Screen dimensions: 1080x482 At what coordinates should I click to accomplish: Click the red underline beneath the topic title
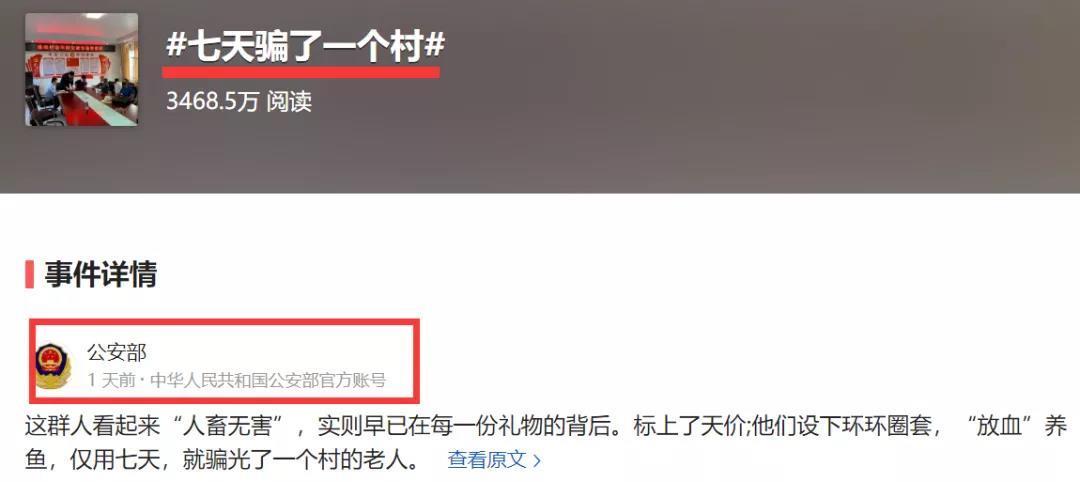(301, 71)
